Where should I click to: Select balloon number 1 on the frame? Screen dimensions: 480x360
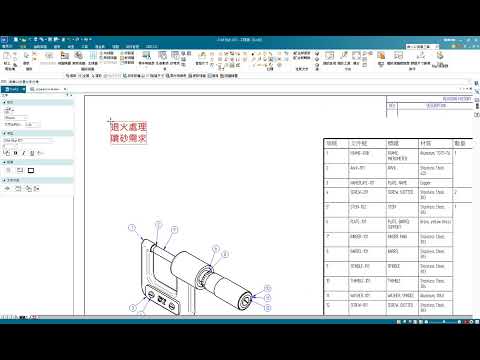[x=132, y=228]
